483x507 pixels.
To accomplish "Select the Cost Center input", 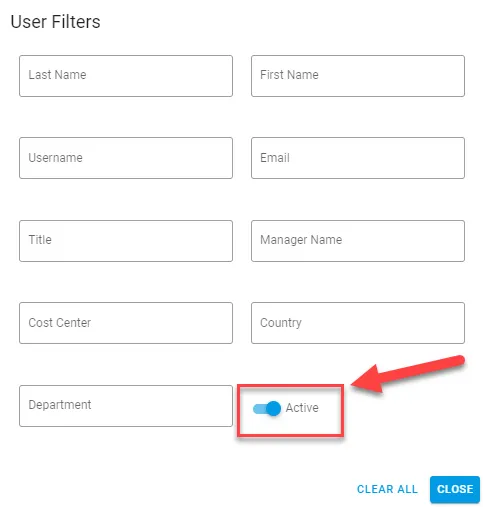I will 126,323.
